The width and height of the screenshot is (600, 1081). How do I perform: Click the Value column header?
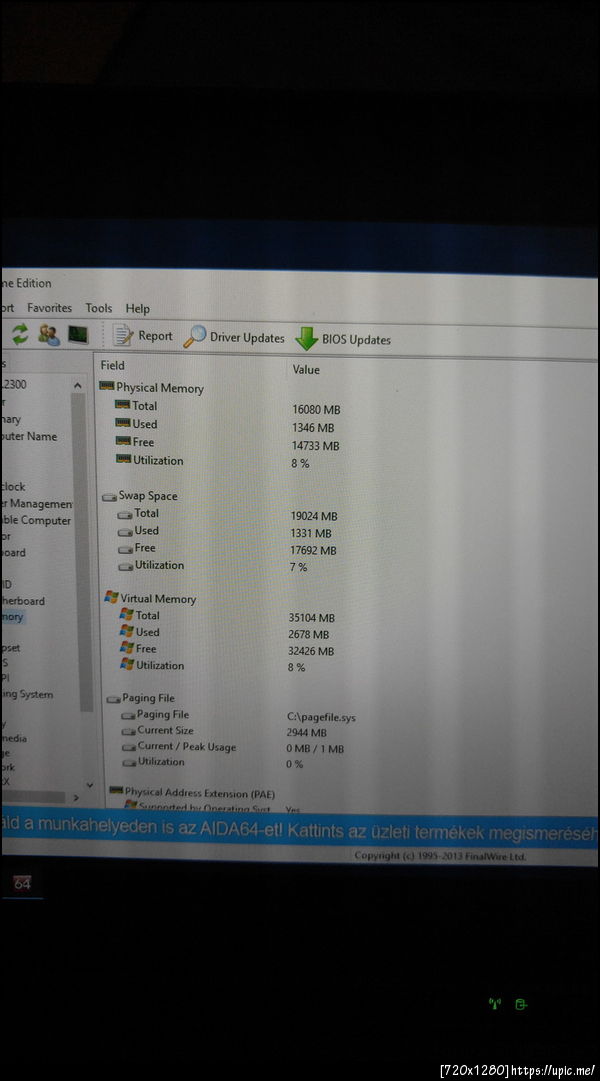[x=306, y=370]
